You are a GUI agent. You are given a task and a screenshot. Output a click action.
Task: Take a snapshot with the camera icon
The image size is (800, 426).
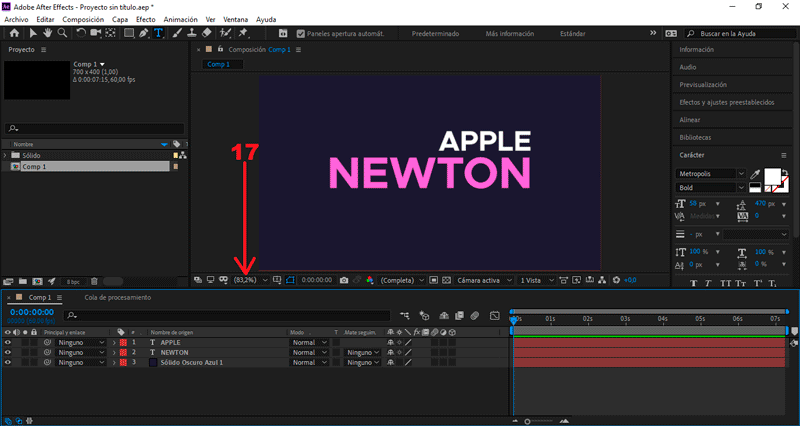point(344,280)
